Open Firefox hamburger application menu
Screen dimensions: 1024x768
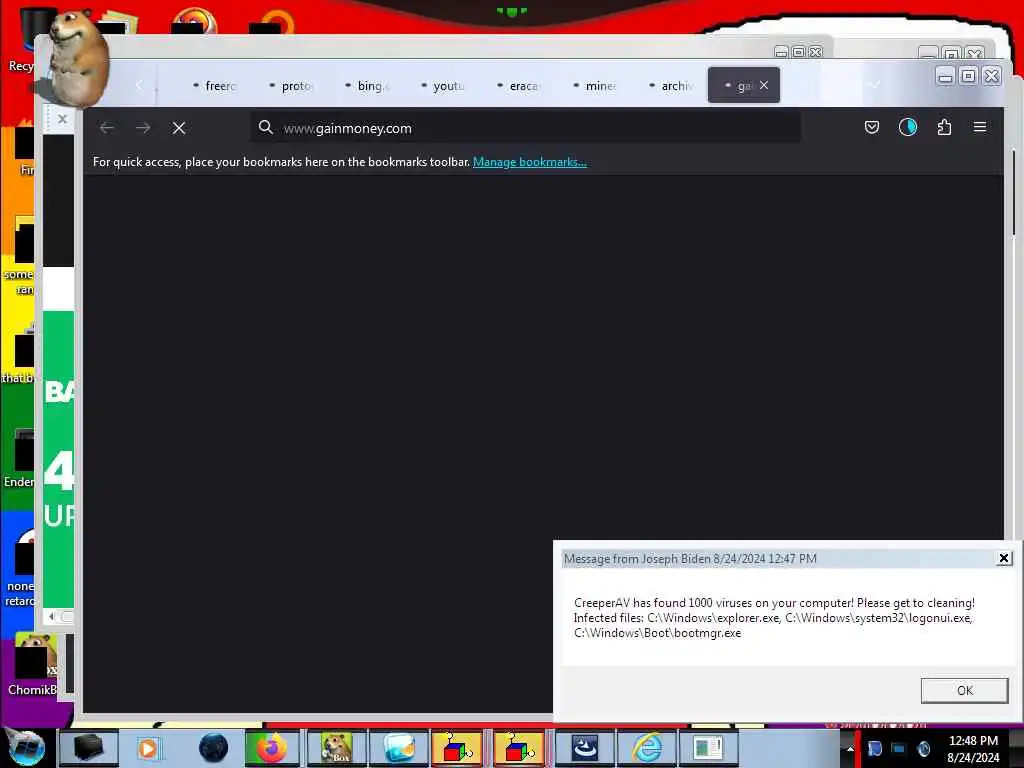pyautogui.click(x=980, y=127)
